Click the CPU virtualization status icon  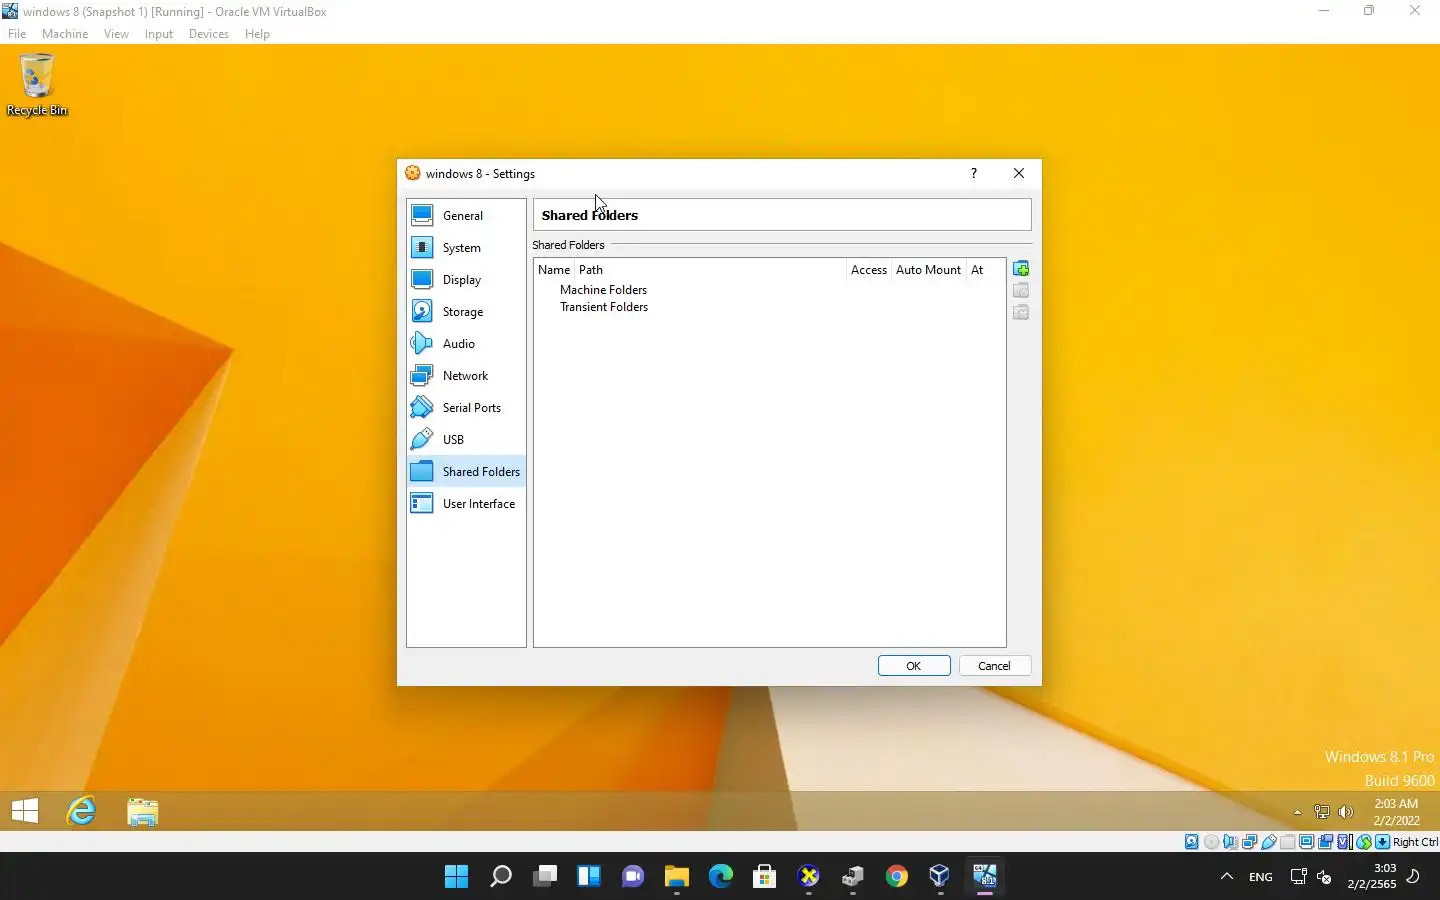click(x=1345, y=842)
